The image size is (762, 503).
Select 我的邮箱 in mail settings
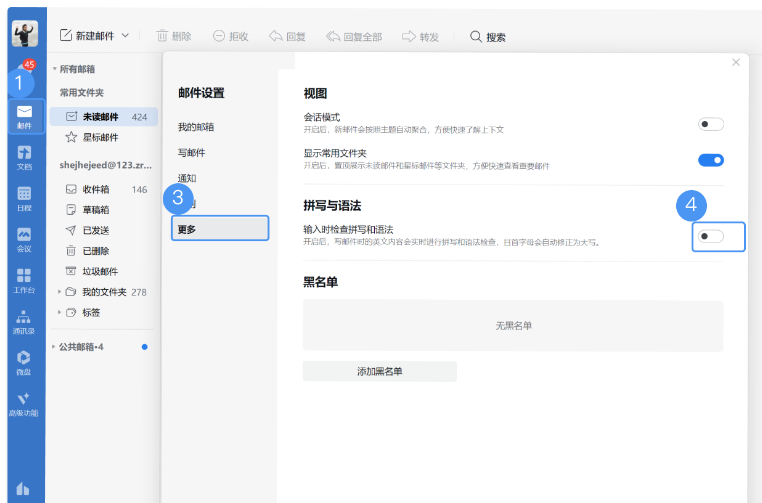coord(196,127)
